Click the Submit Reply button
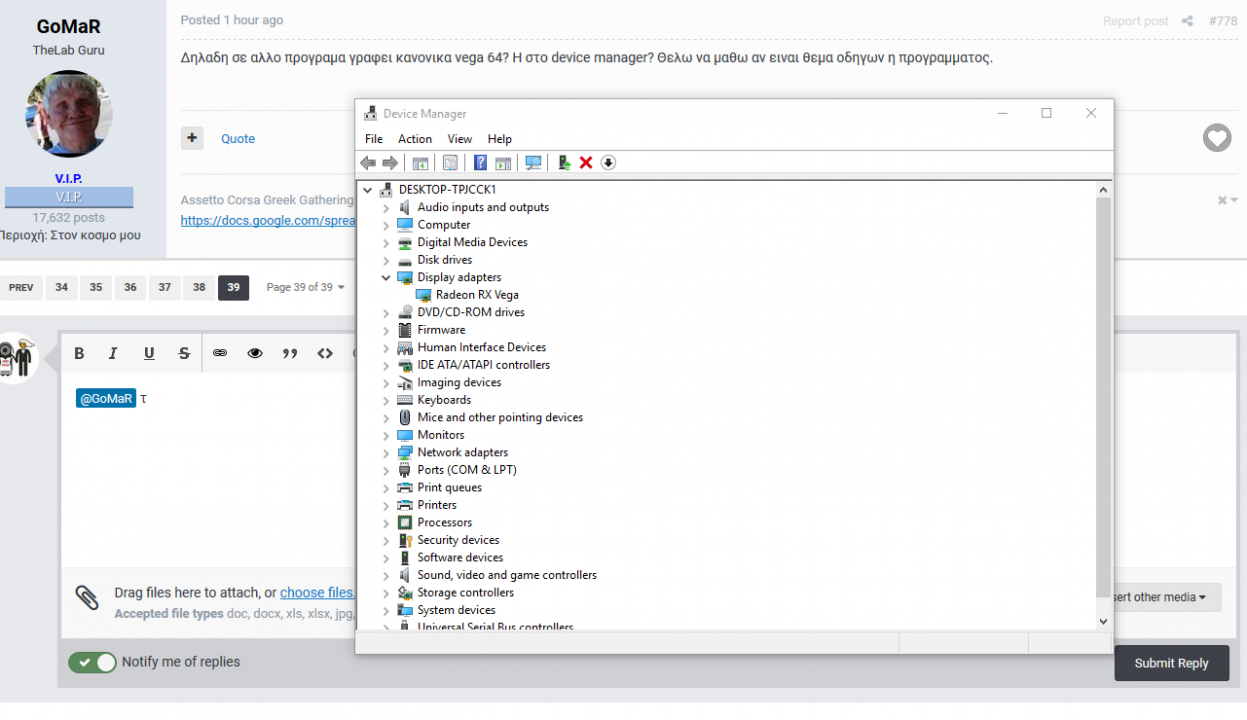The width and height of the screenshot is (1247, 720). (1171, 663)
